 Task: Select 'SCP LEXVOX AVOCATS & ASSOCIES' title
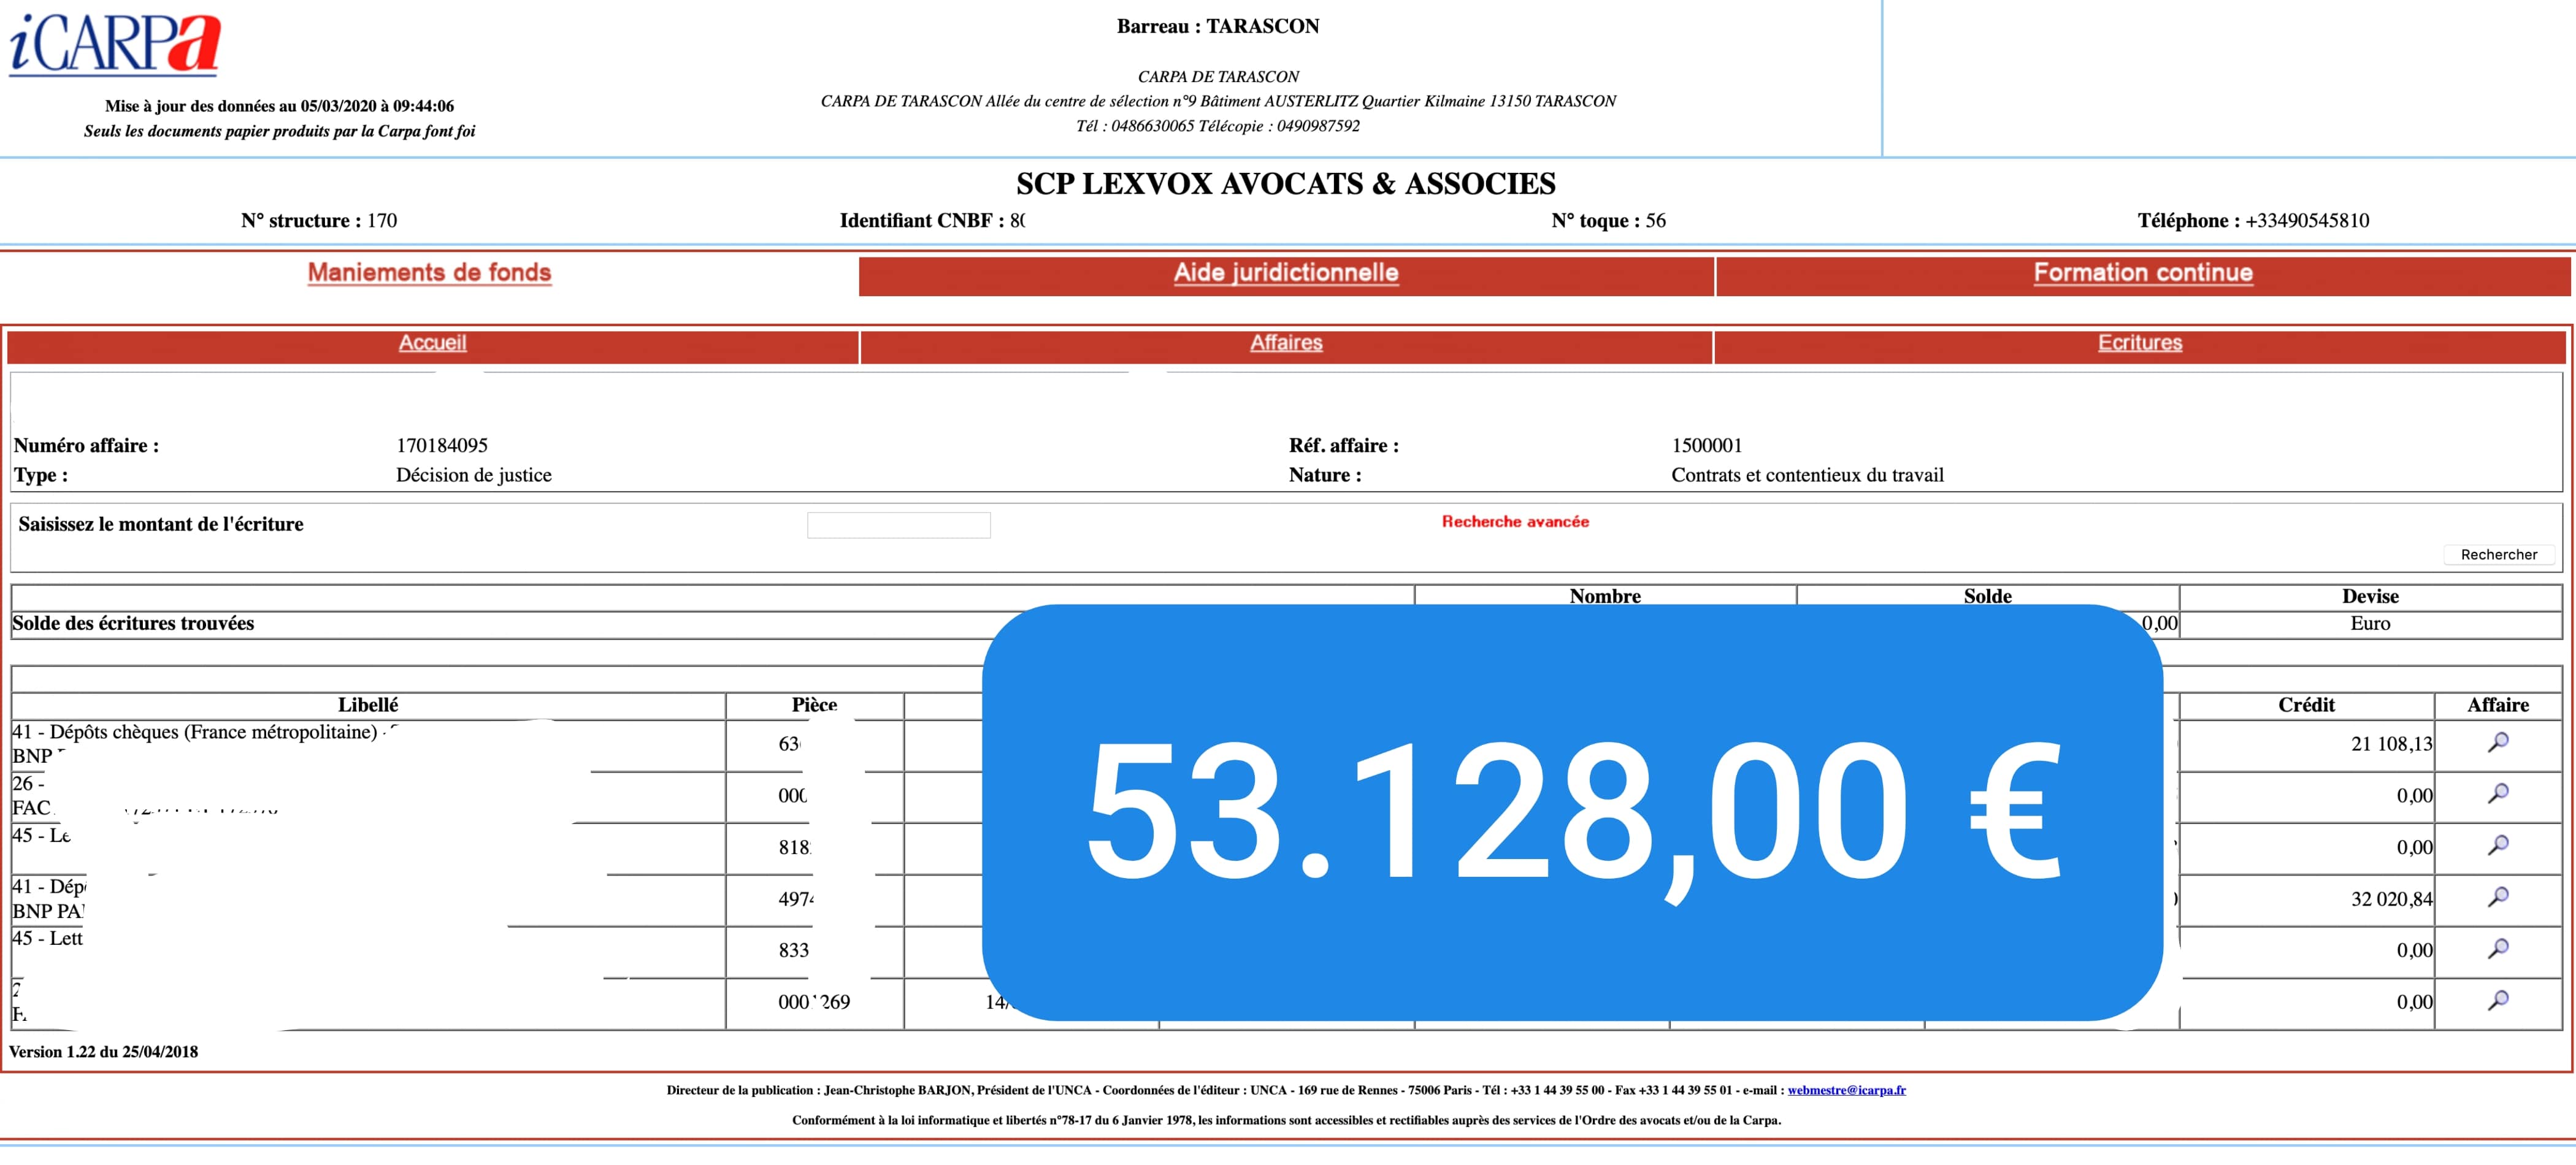(1286, 184)
